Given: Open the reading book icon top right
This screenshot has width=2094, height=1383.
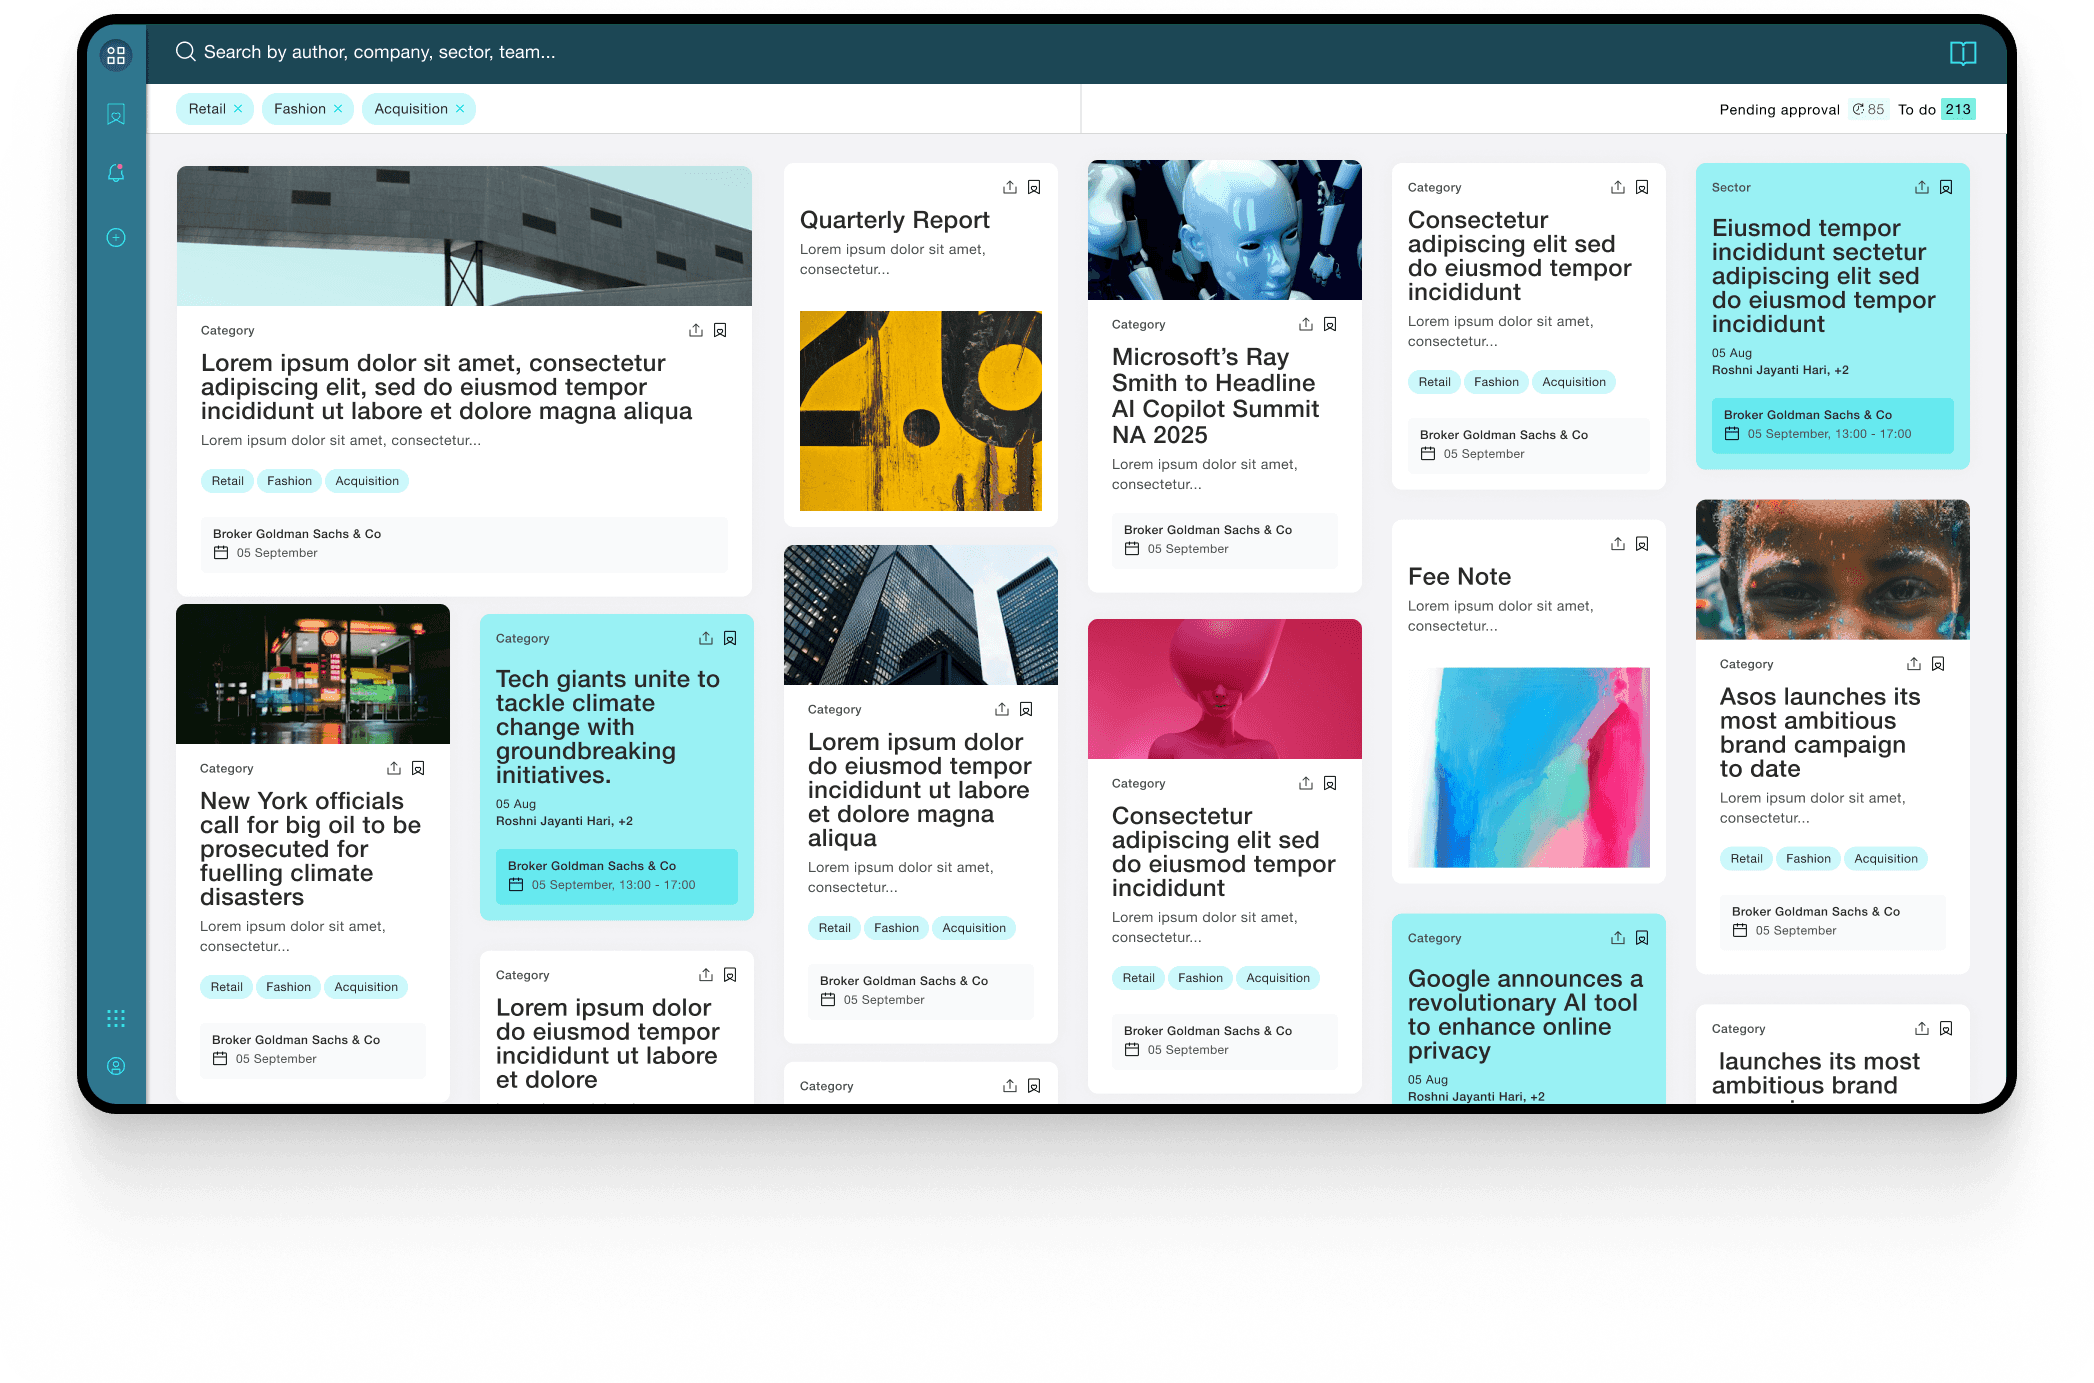Looking at the screenshot, I should [1962, 53].
